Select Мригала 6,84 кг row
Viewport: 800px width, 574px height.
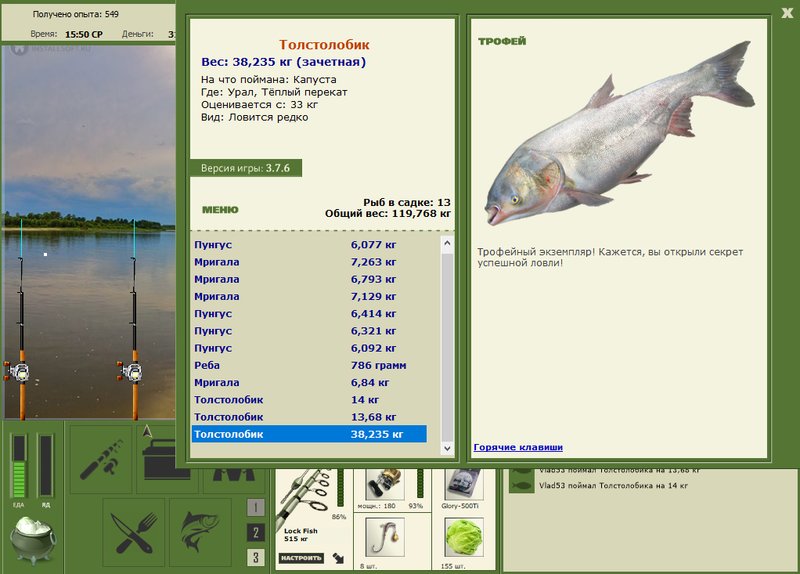tap(310, 383)
